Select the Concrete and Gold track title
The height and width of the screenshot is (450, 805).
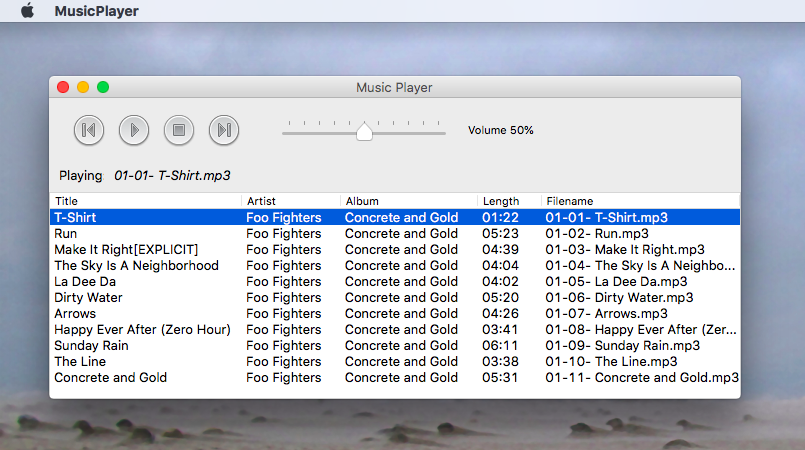coord(110,377)
